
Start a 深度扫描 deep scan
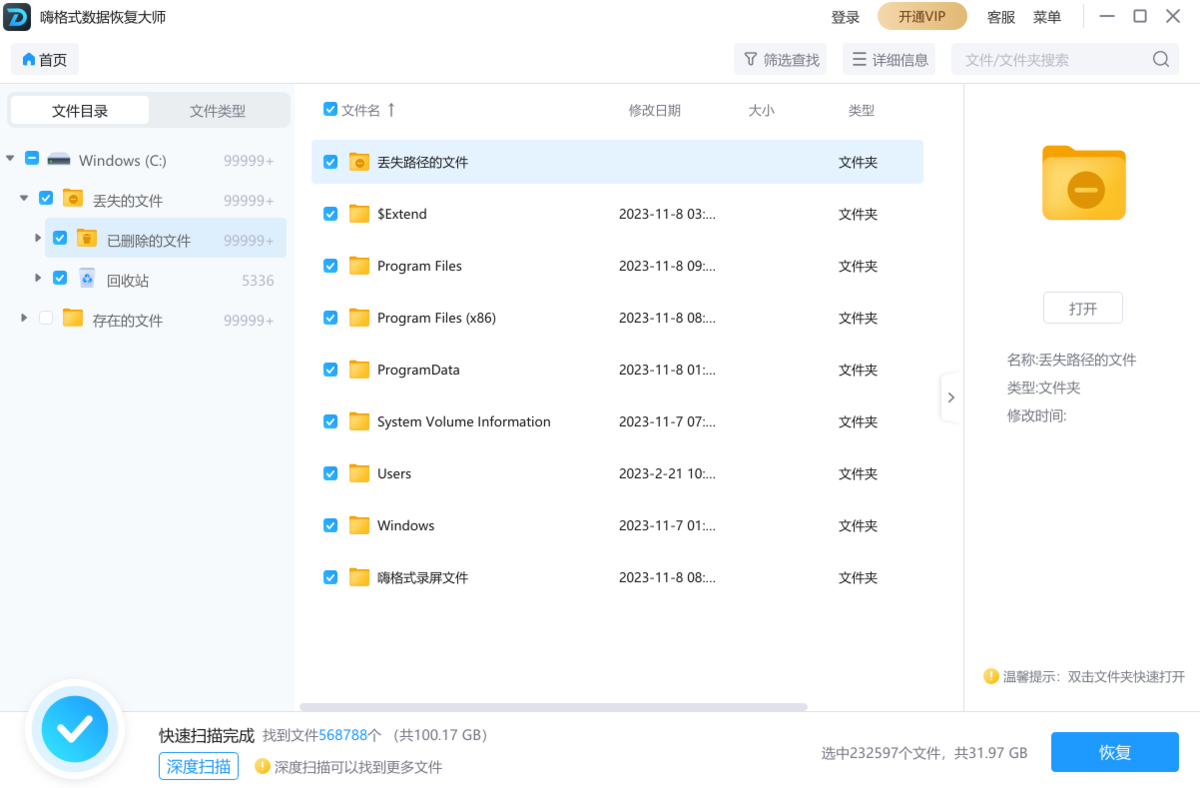pyautogui.click(x=198, y=766)
